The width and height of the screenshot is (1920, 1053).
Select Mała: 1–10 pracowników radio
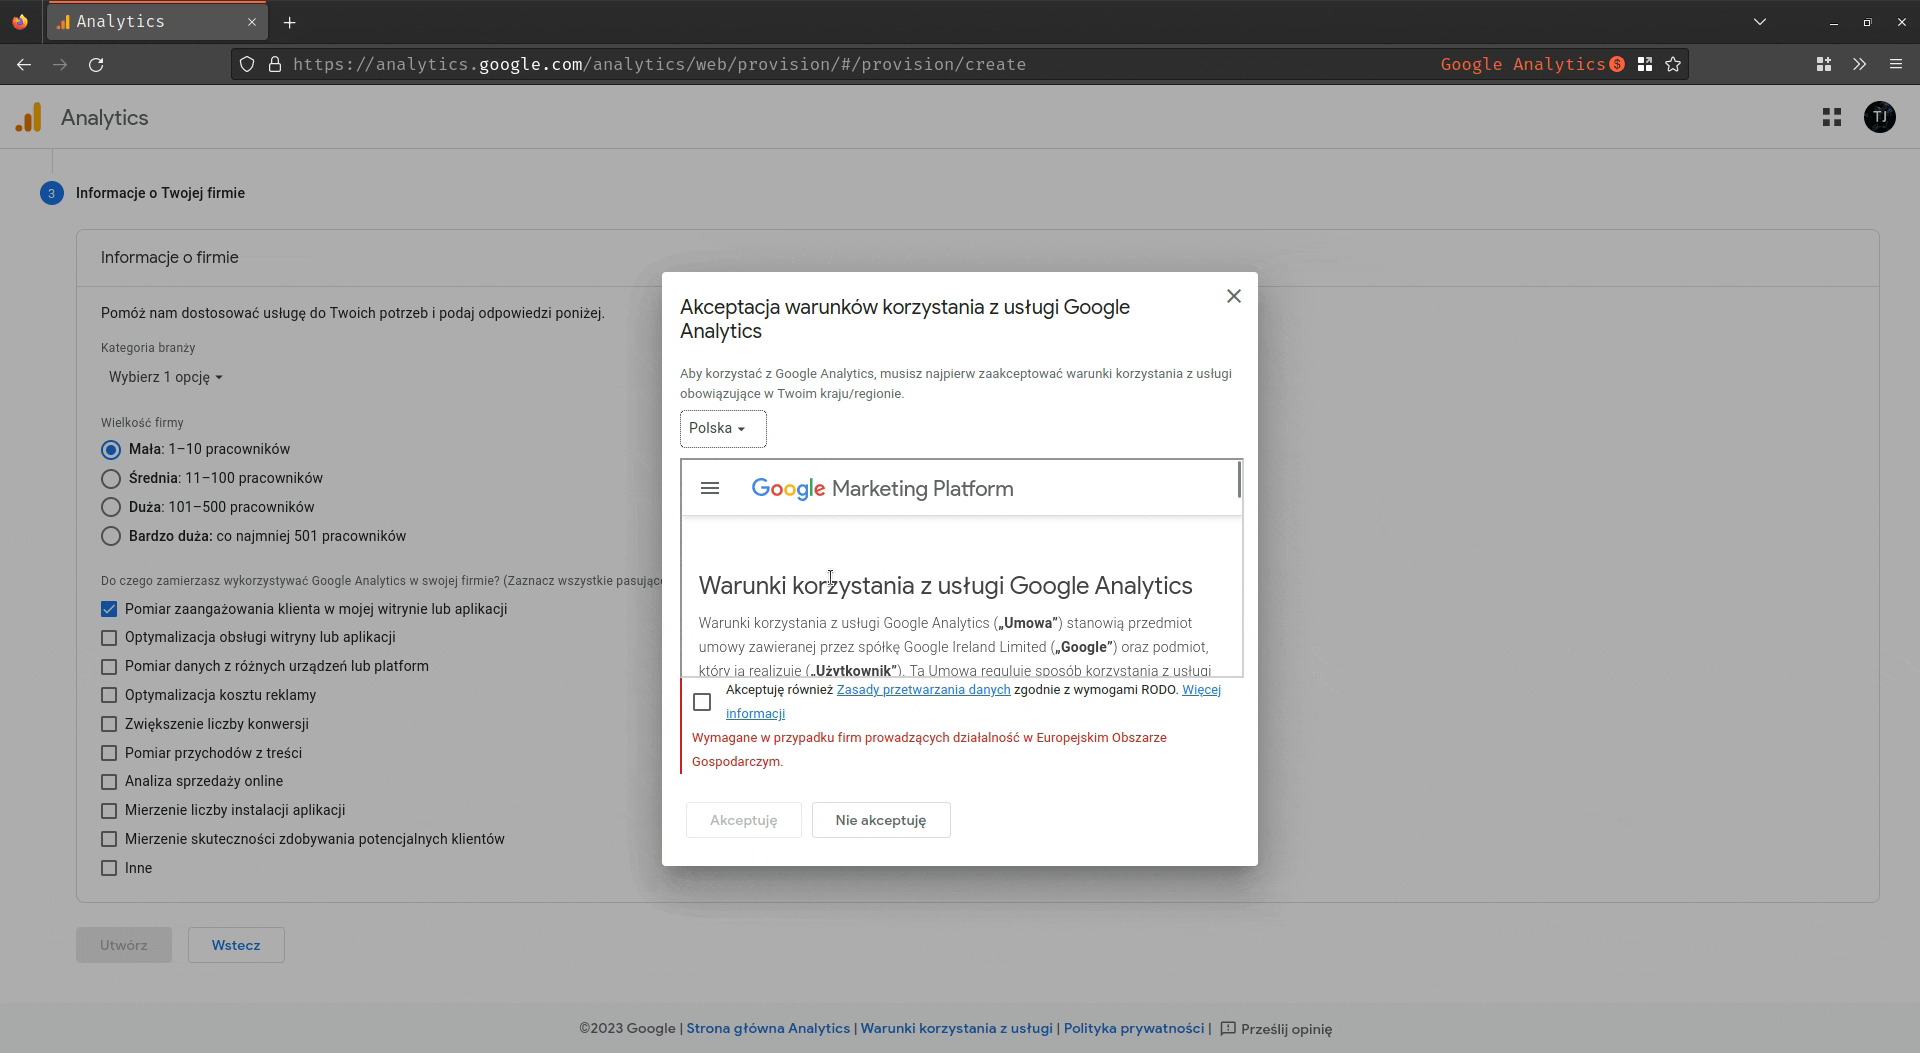coord(111,450)
